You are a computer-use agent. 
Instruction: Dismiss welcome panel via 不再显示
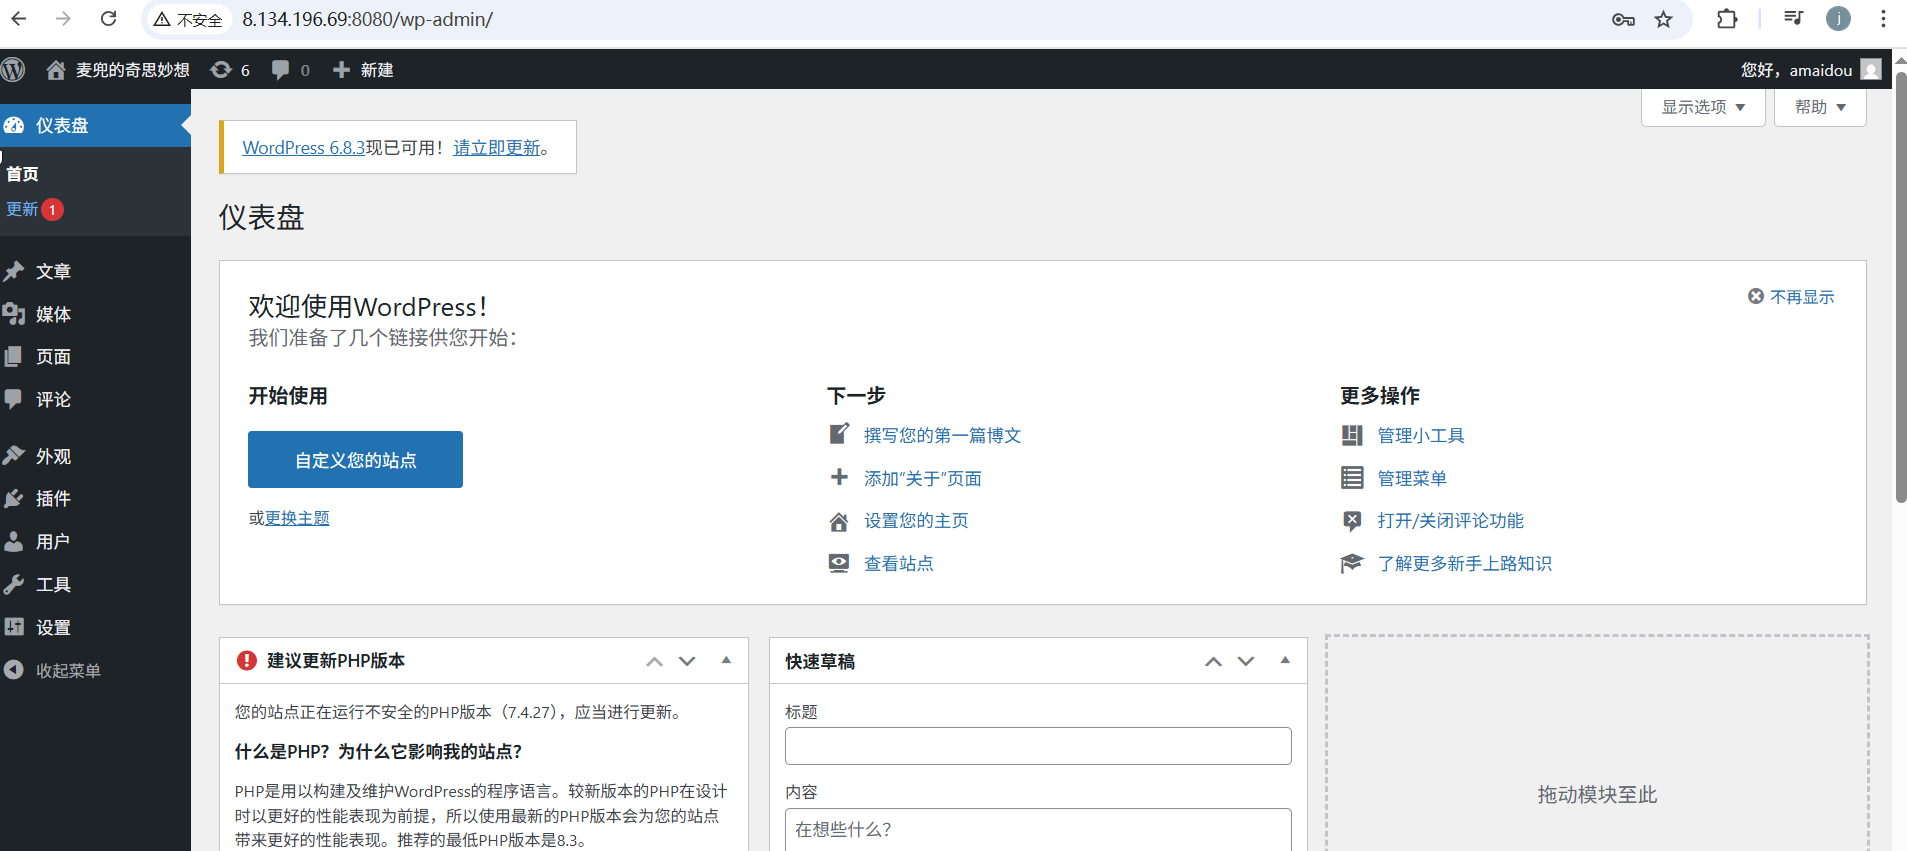pyautogui.click(x=1791, y=297)
